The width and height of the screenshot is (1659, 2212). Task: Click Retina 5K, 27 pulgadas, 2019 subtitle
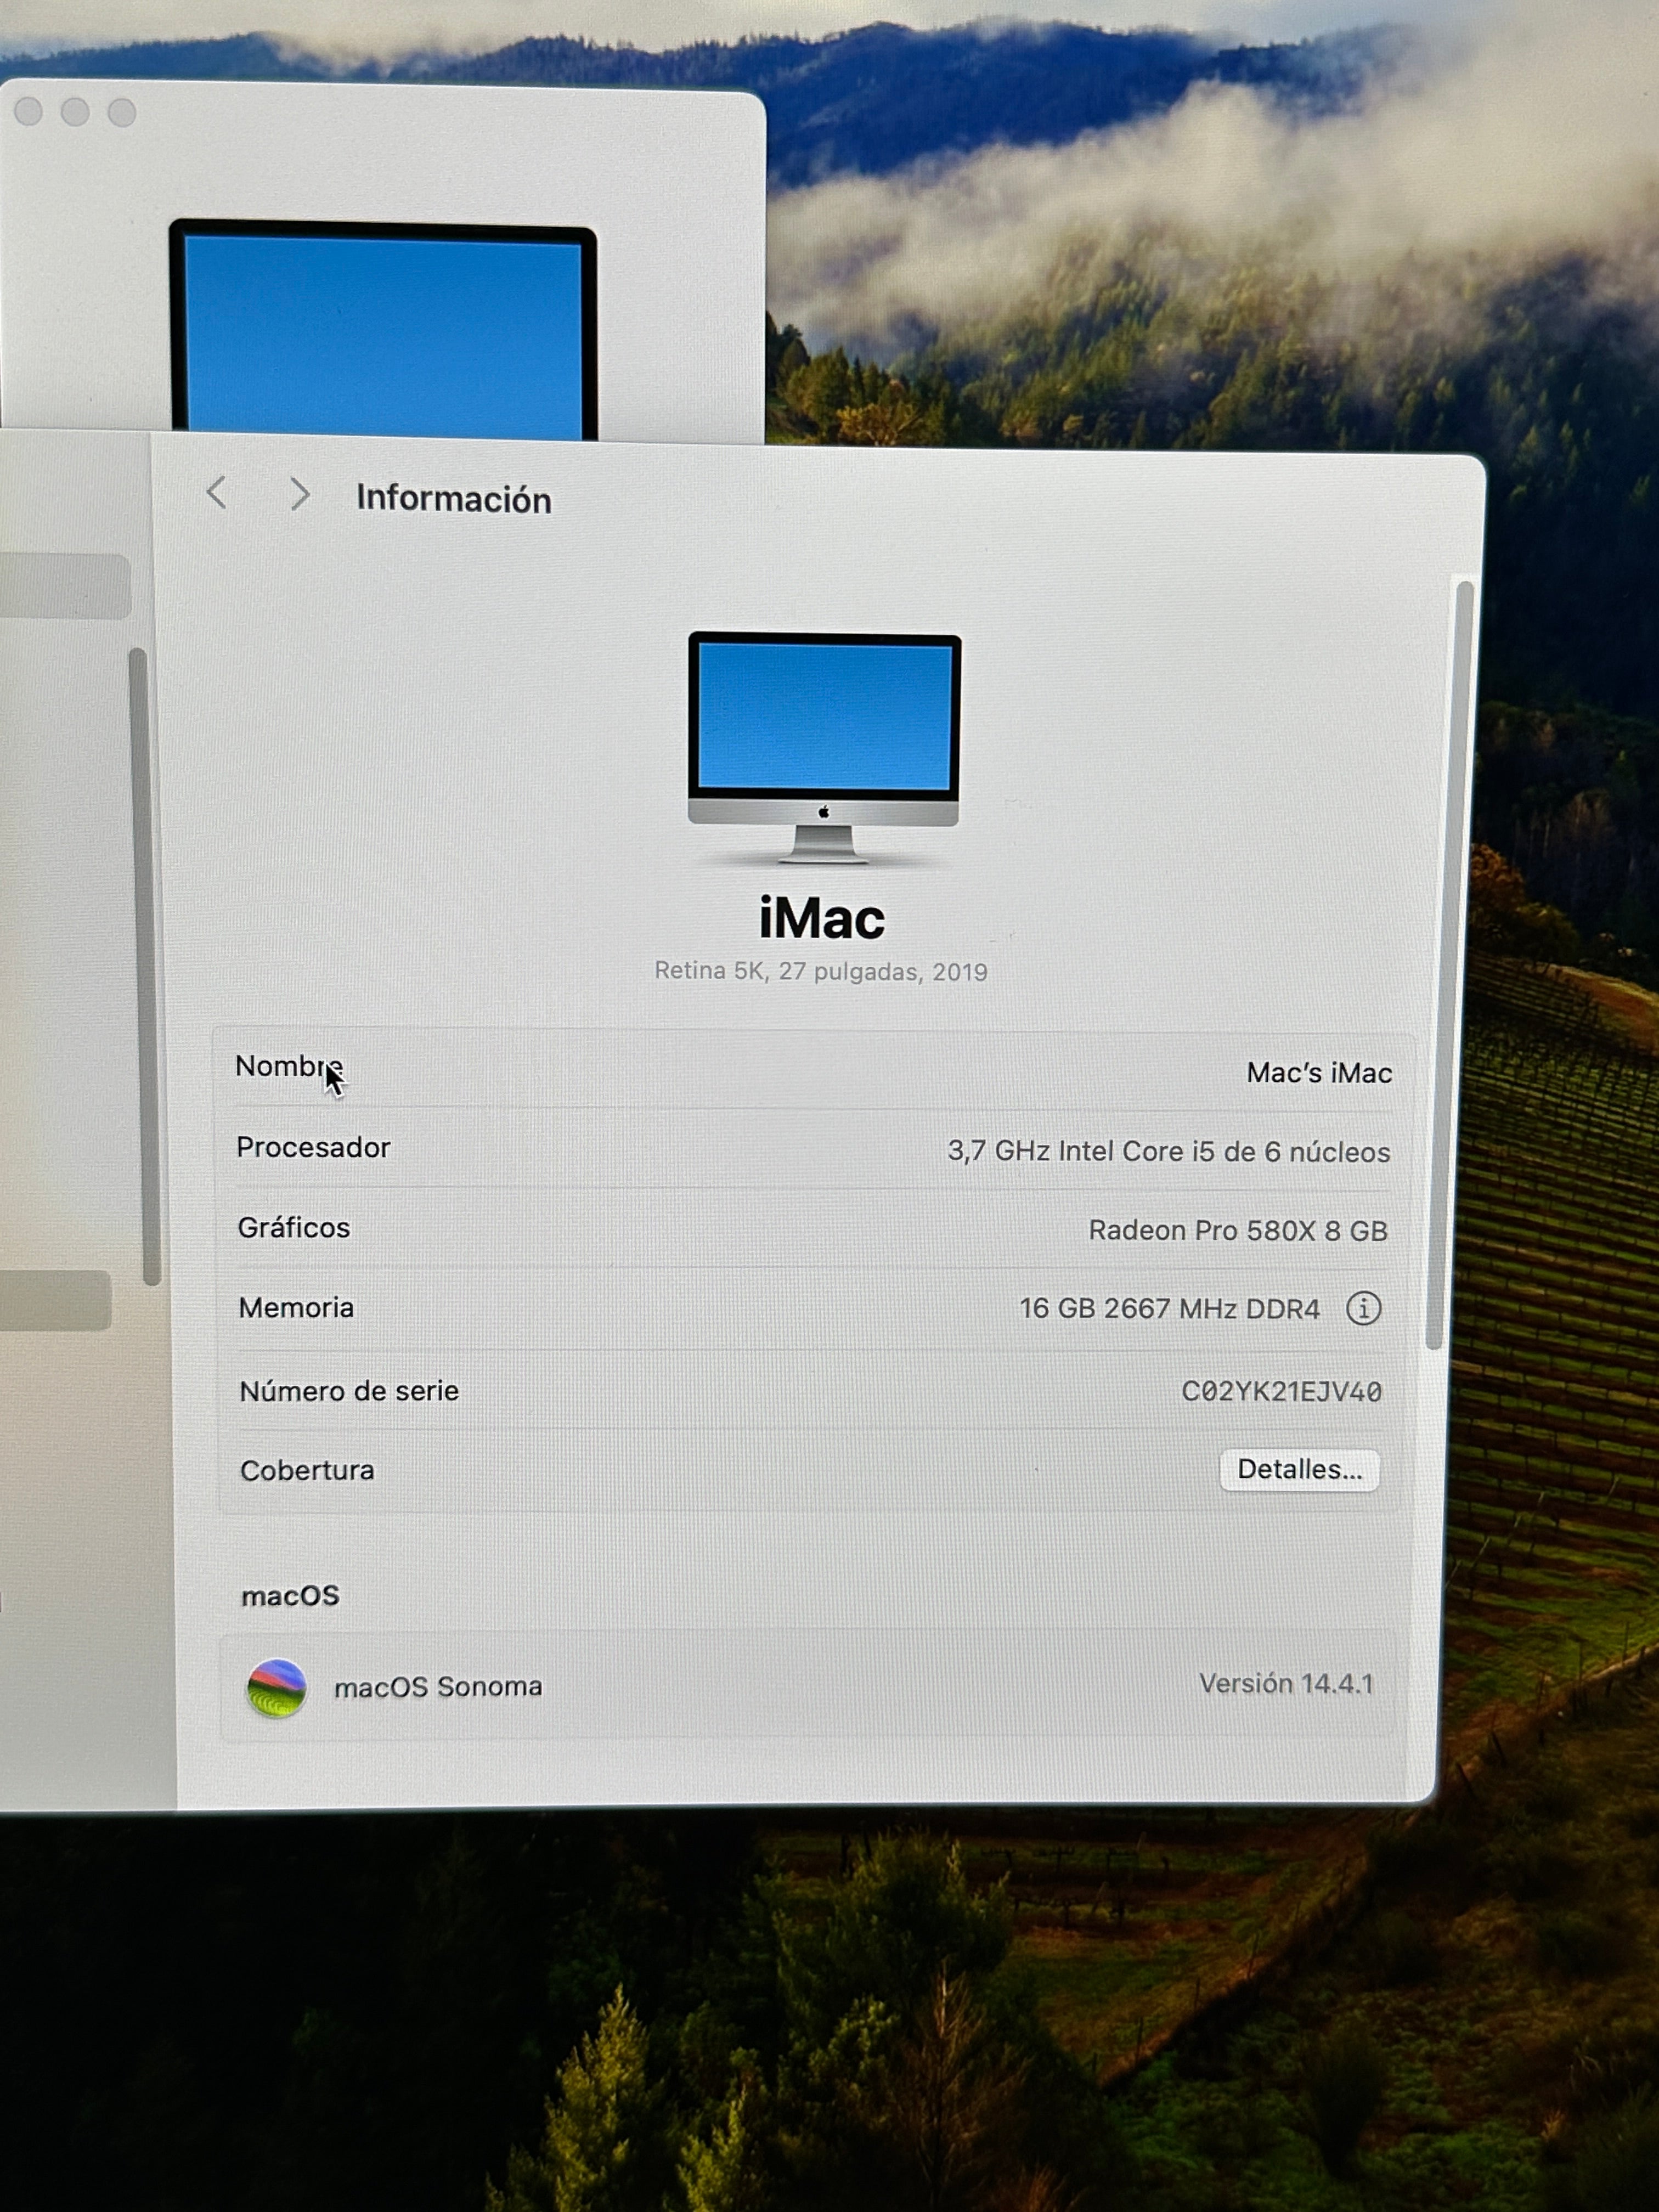[821, 972]
